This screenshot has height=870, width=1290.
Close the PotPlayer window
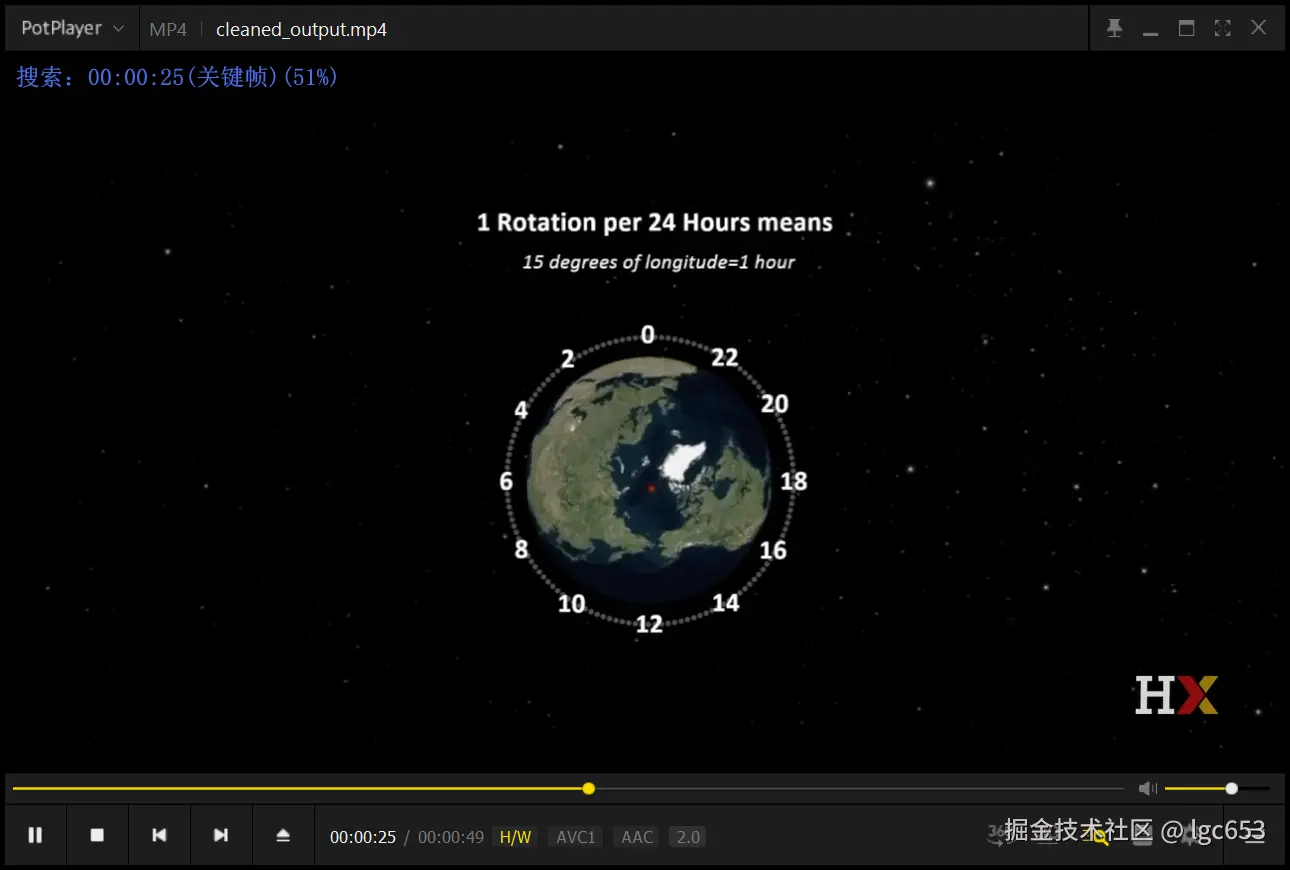coord(1258,28)
